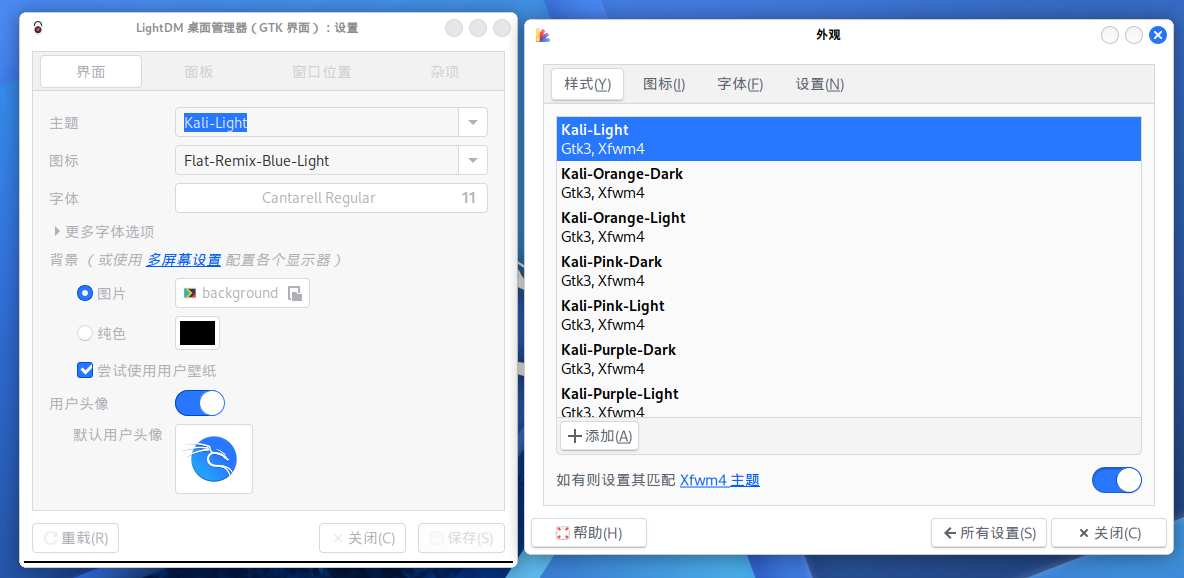Viewport: 1184px width, 578px height.
Task: Click the LightDM lock icon in the title bar
Action: 38,29
